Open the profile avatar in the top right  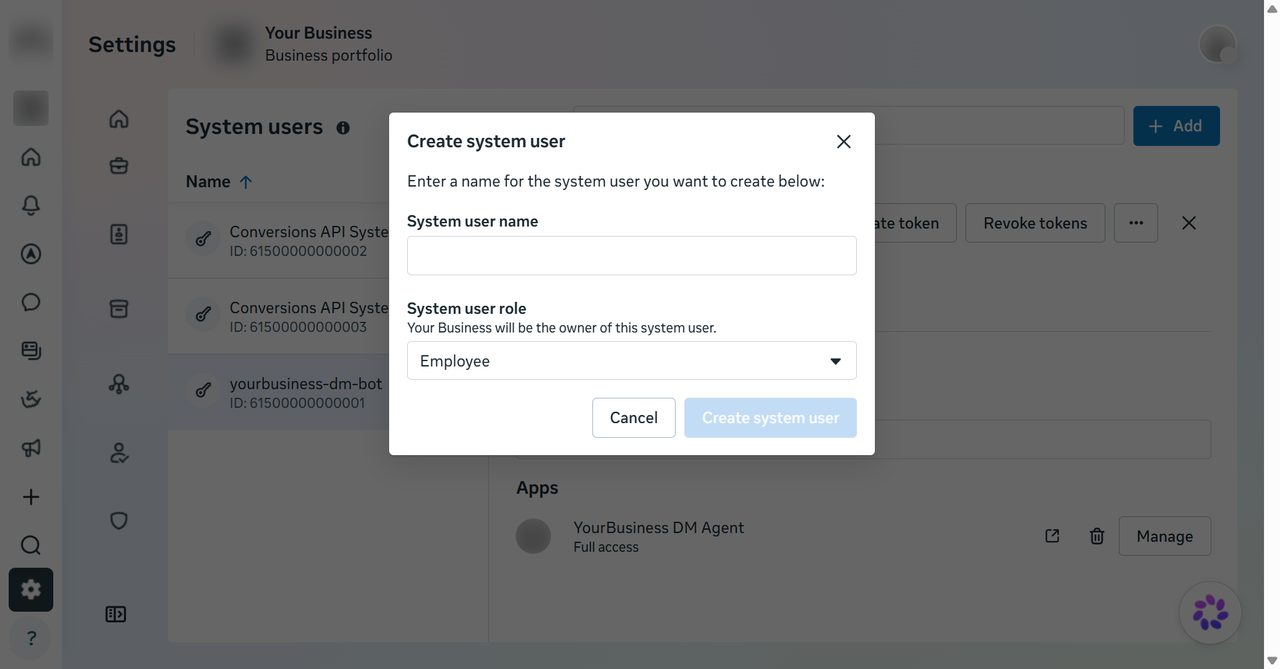pos(1218,44)
